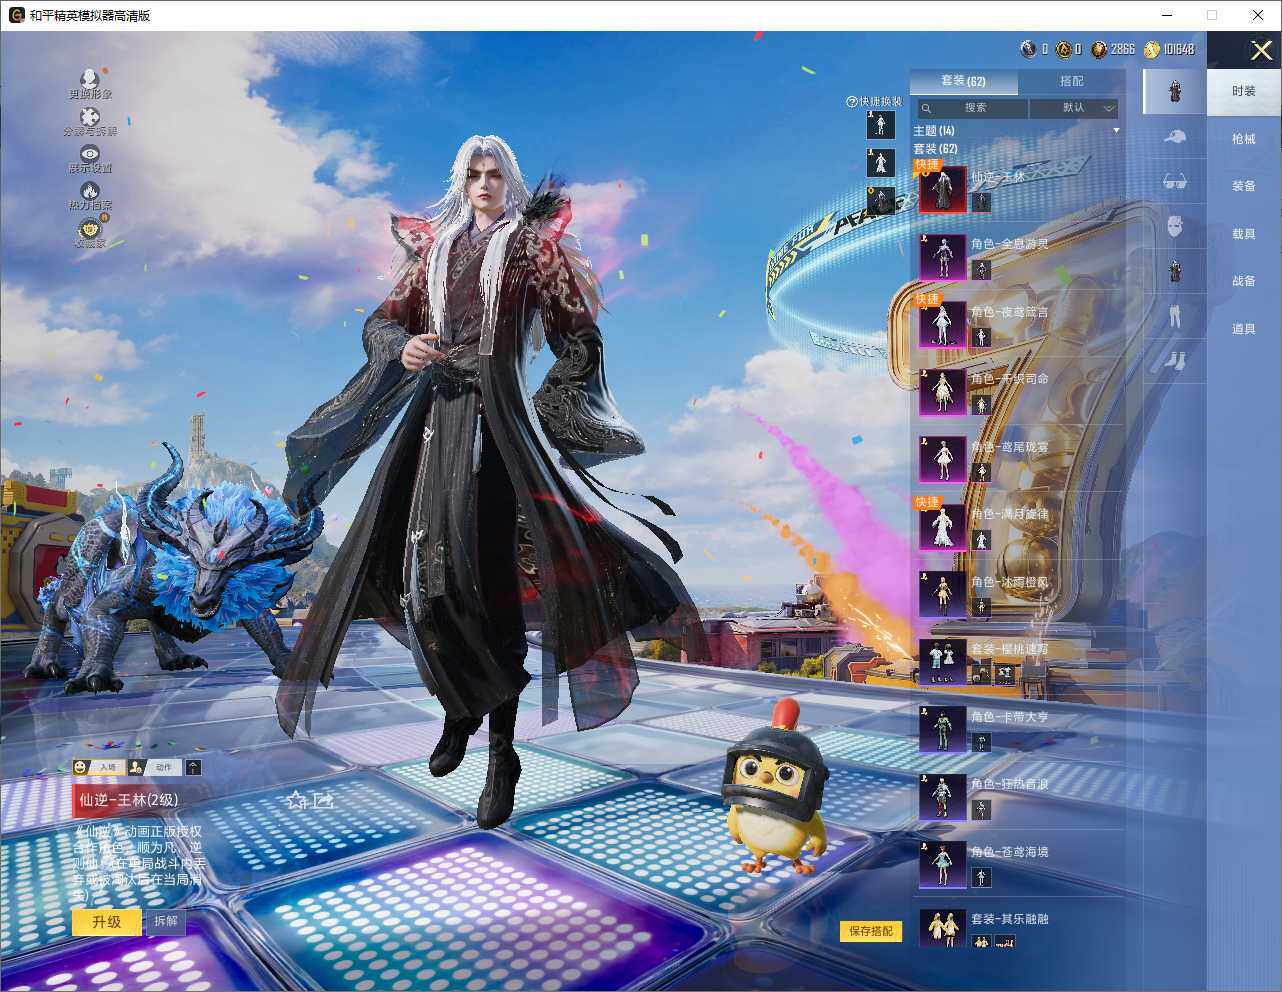Select the second quick-change outfit slot
Viewport: 1282px width, 992px height.
(880, 162)
